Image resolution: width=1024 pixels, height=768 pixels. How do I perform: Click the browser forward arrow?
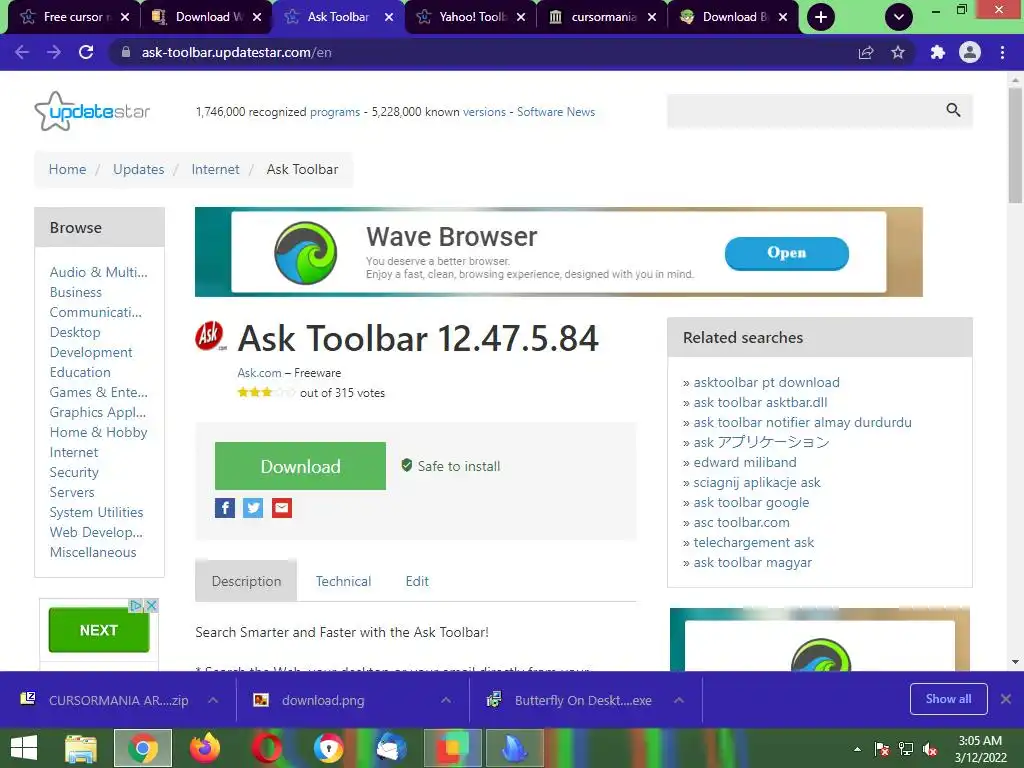pyautogui.click(x=54, y=52)
